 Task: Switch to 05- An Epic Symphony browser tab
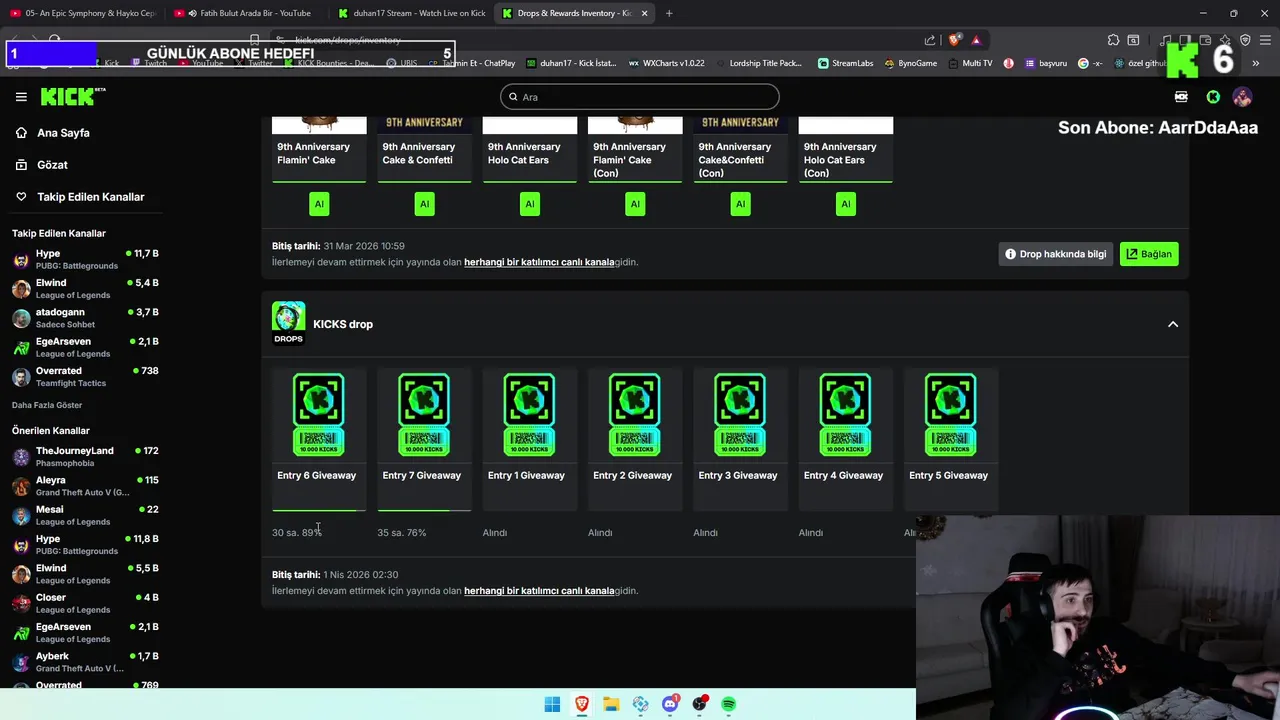(83, 13)
